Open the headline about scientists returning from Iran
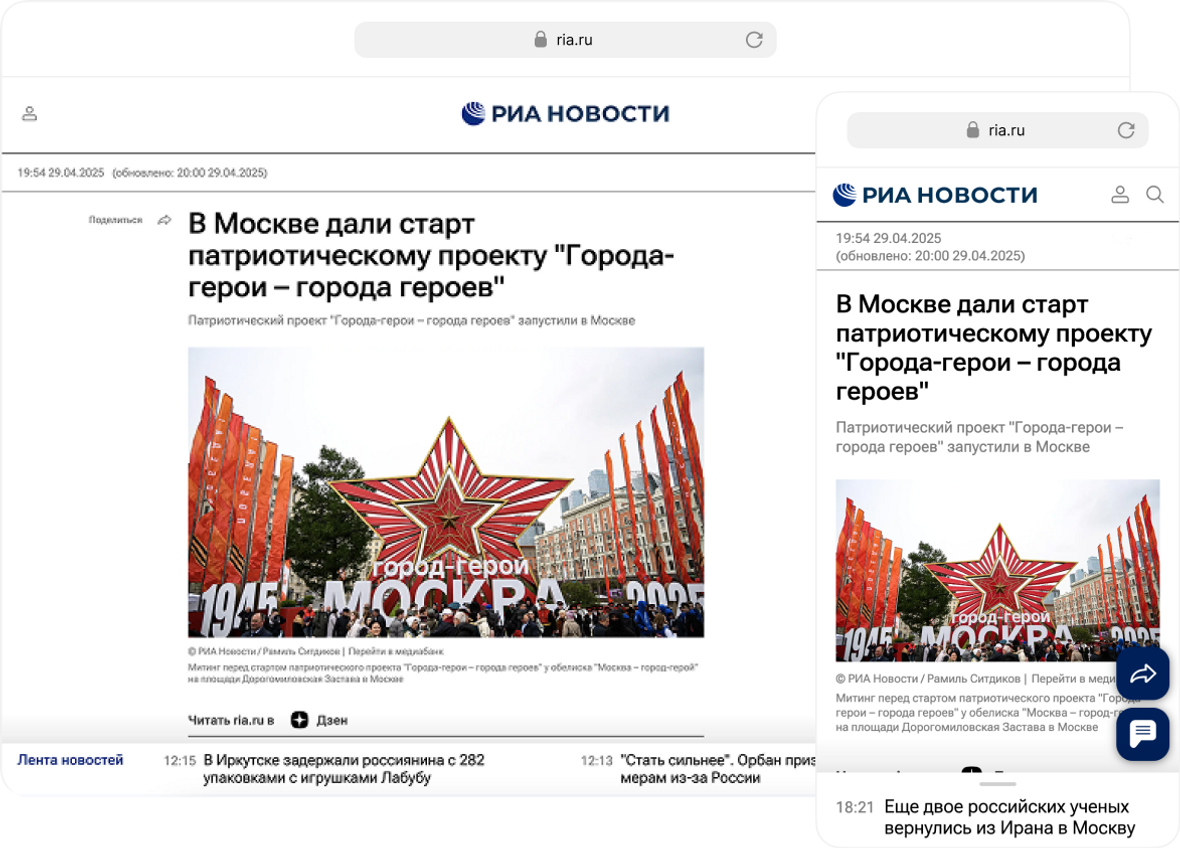 [x=1010, y=817]
